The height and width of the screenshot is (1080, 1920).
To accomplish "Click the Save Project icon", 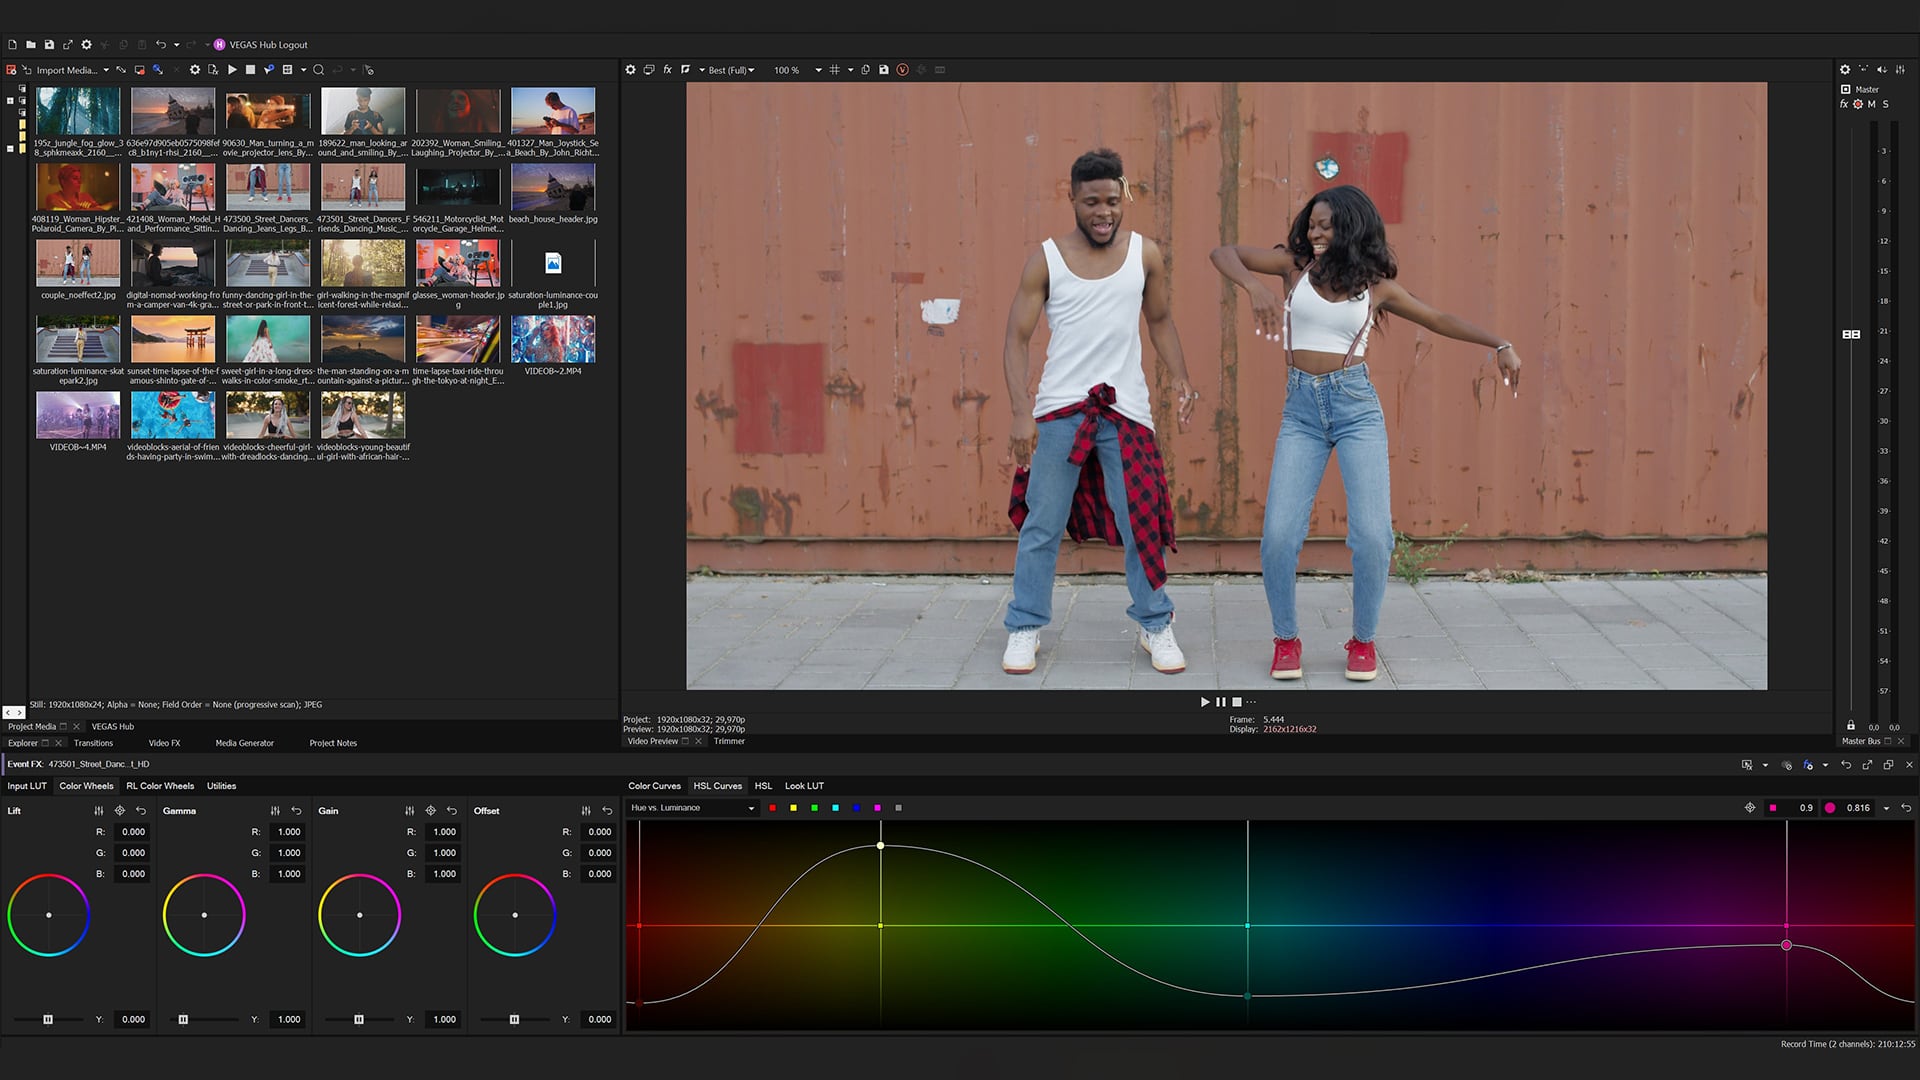I will click(x=50, y=44).
